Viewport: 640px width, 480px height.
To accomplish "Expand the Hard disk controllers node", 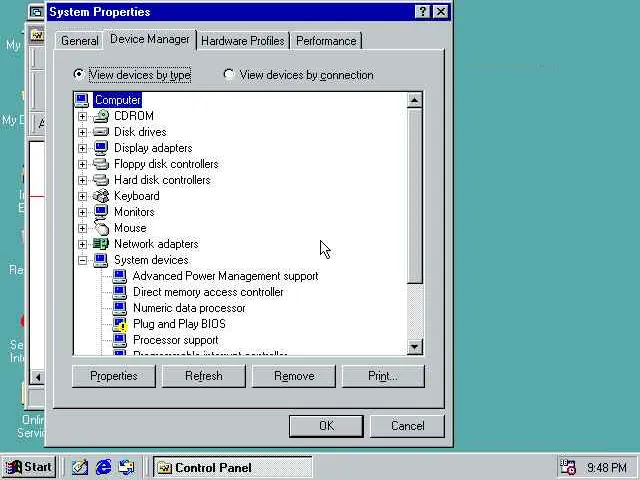I will [82, 180].
